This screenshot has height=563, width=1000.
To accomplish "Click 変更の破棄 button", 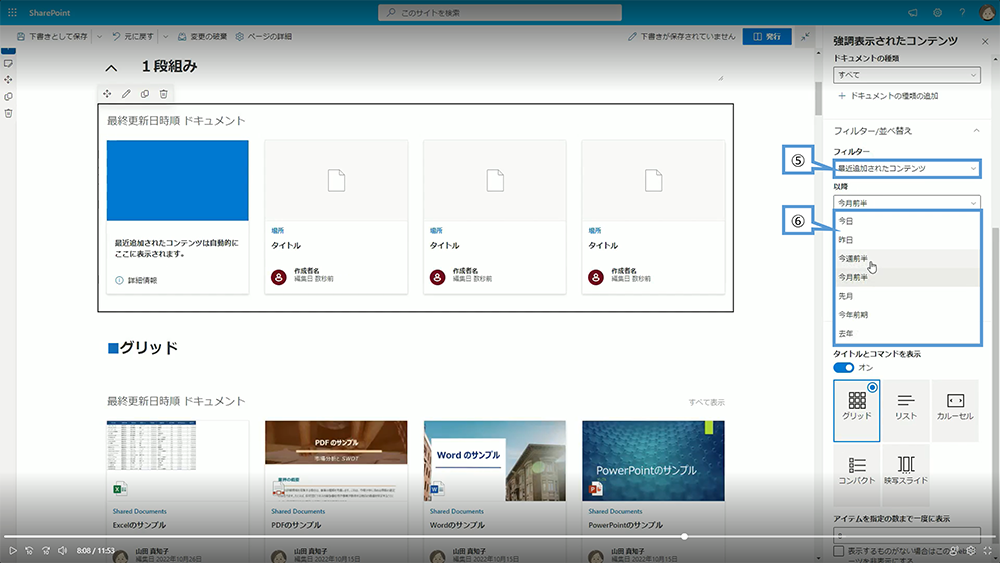I will click(x=202, y=37).
